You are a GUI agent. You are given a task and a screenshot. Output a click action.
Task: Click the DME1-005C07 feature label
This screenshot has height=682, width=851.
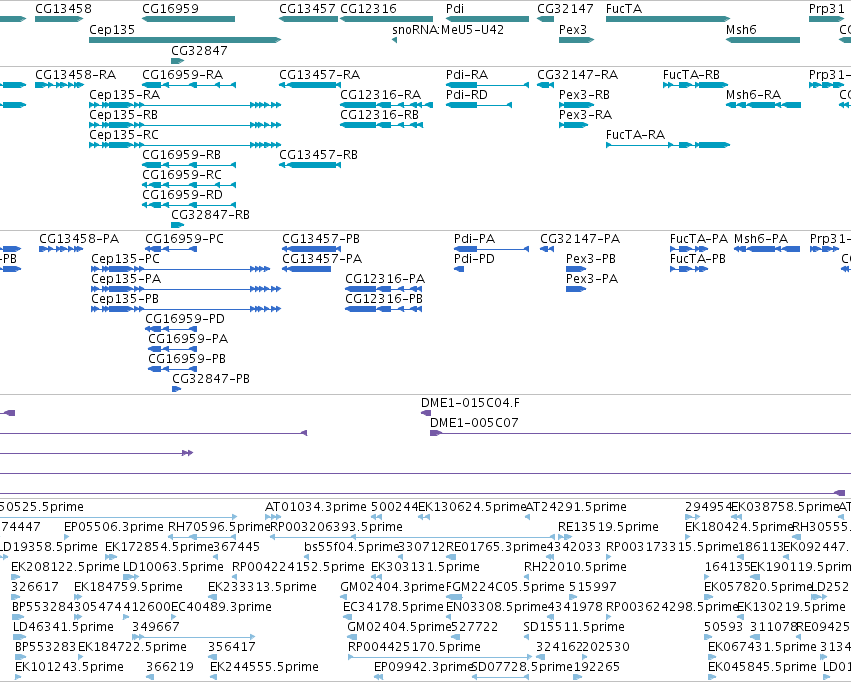tap(474, 423)
